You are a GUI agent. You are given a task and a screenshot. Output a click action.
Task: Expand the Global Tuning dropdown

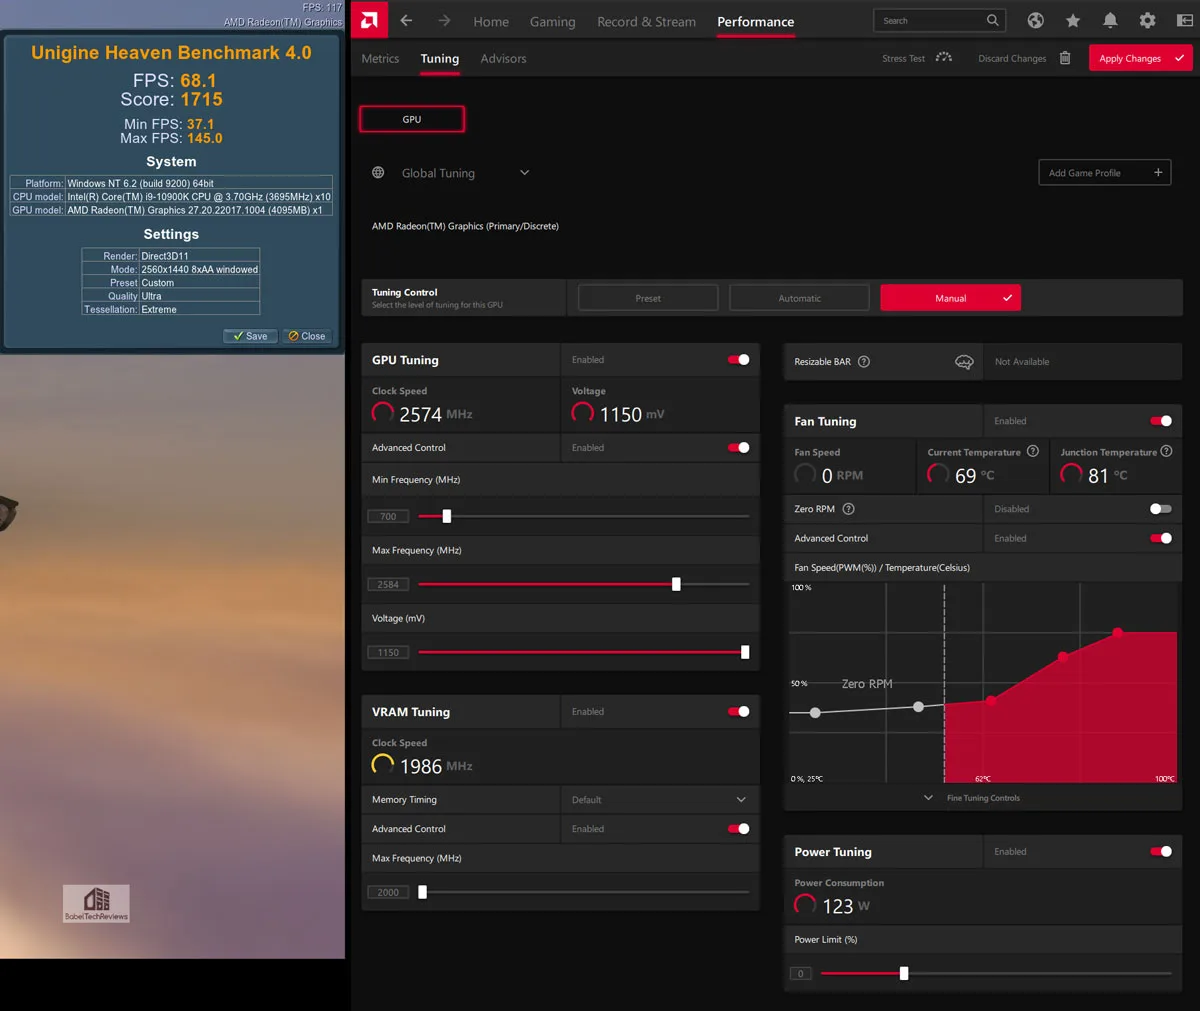click(x=524, y=173)
